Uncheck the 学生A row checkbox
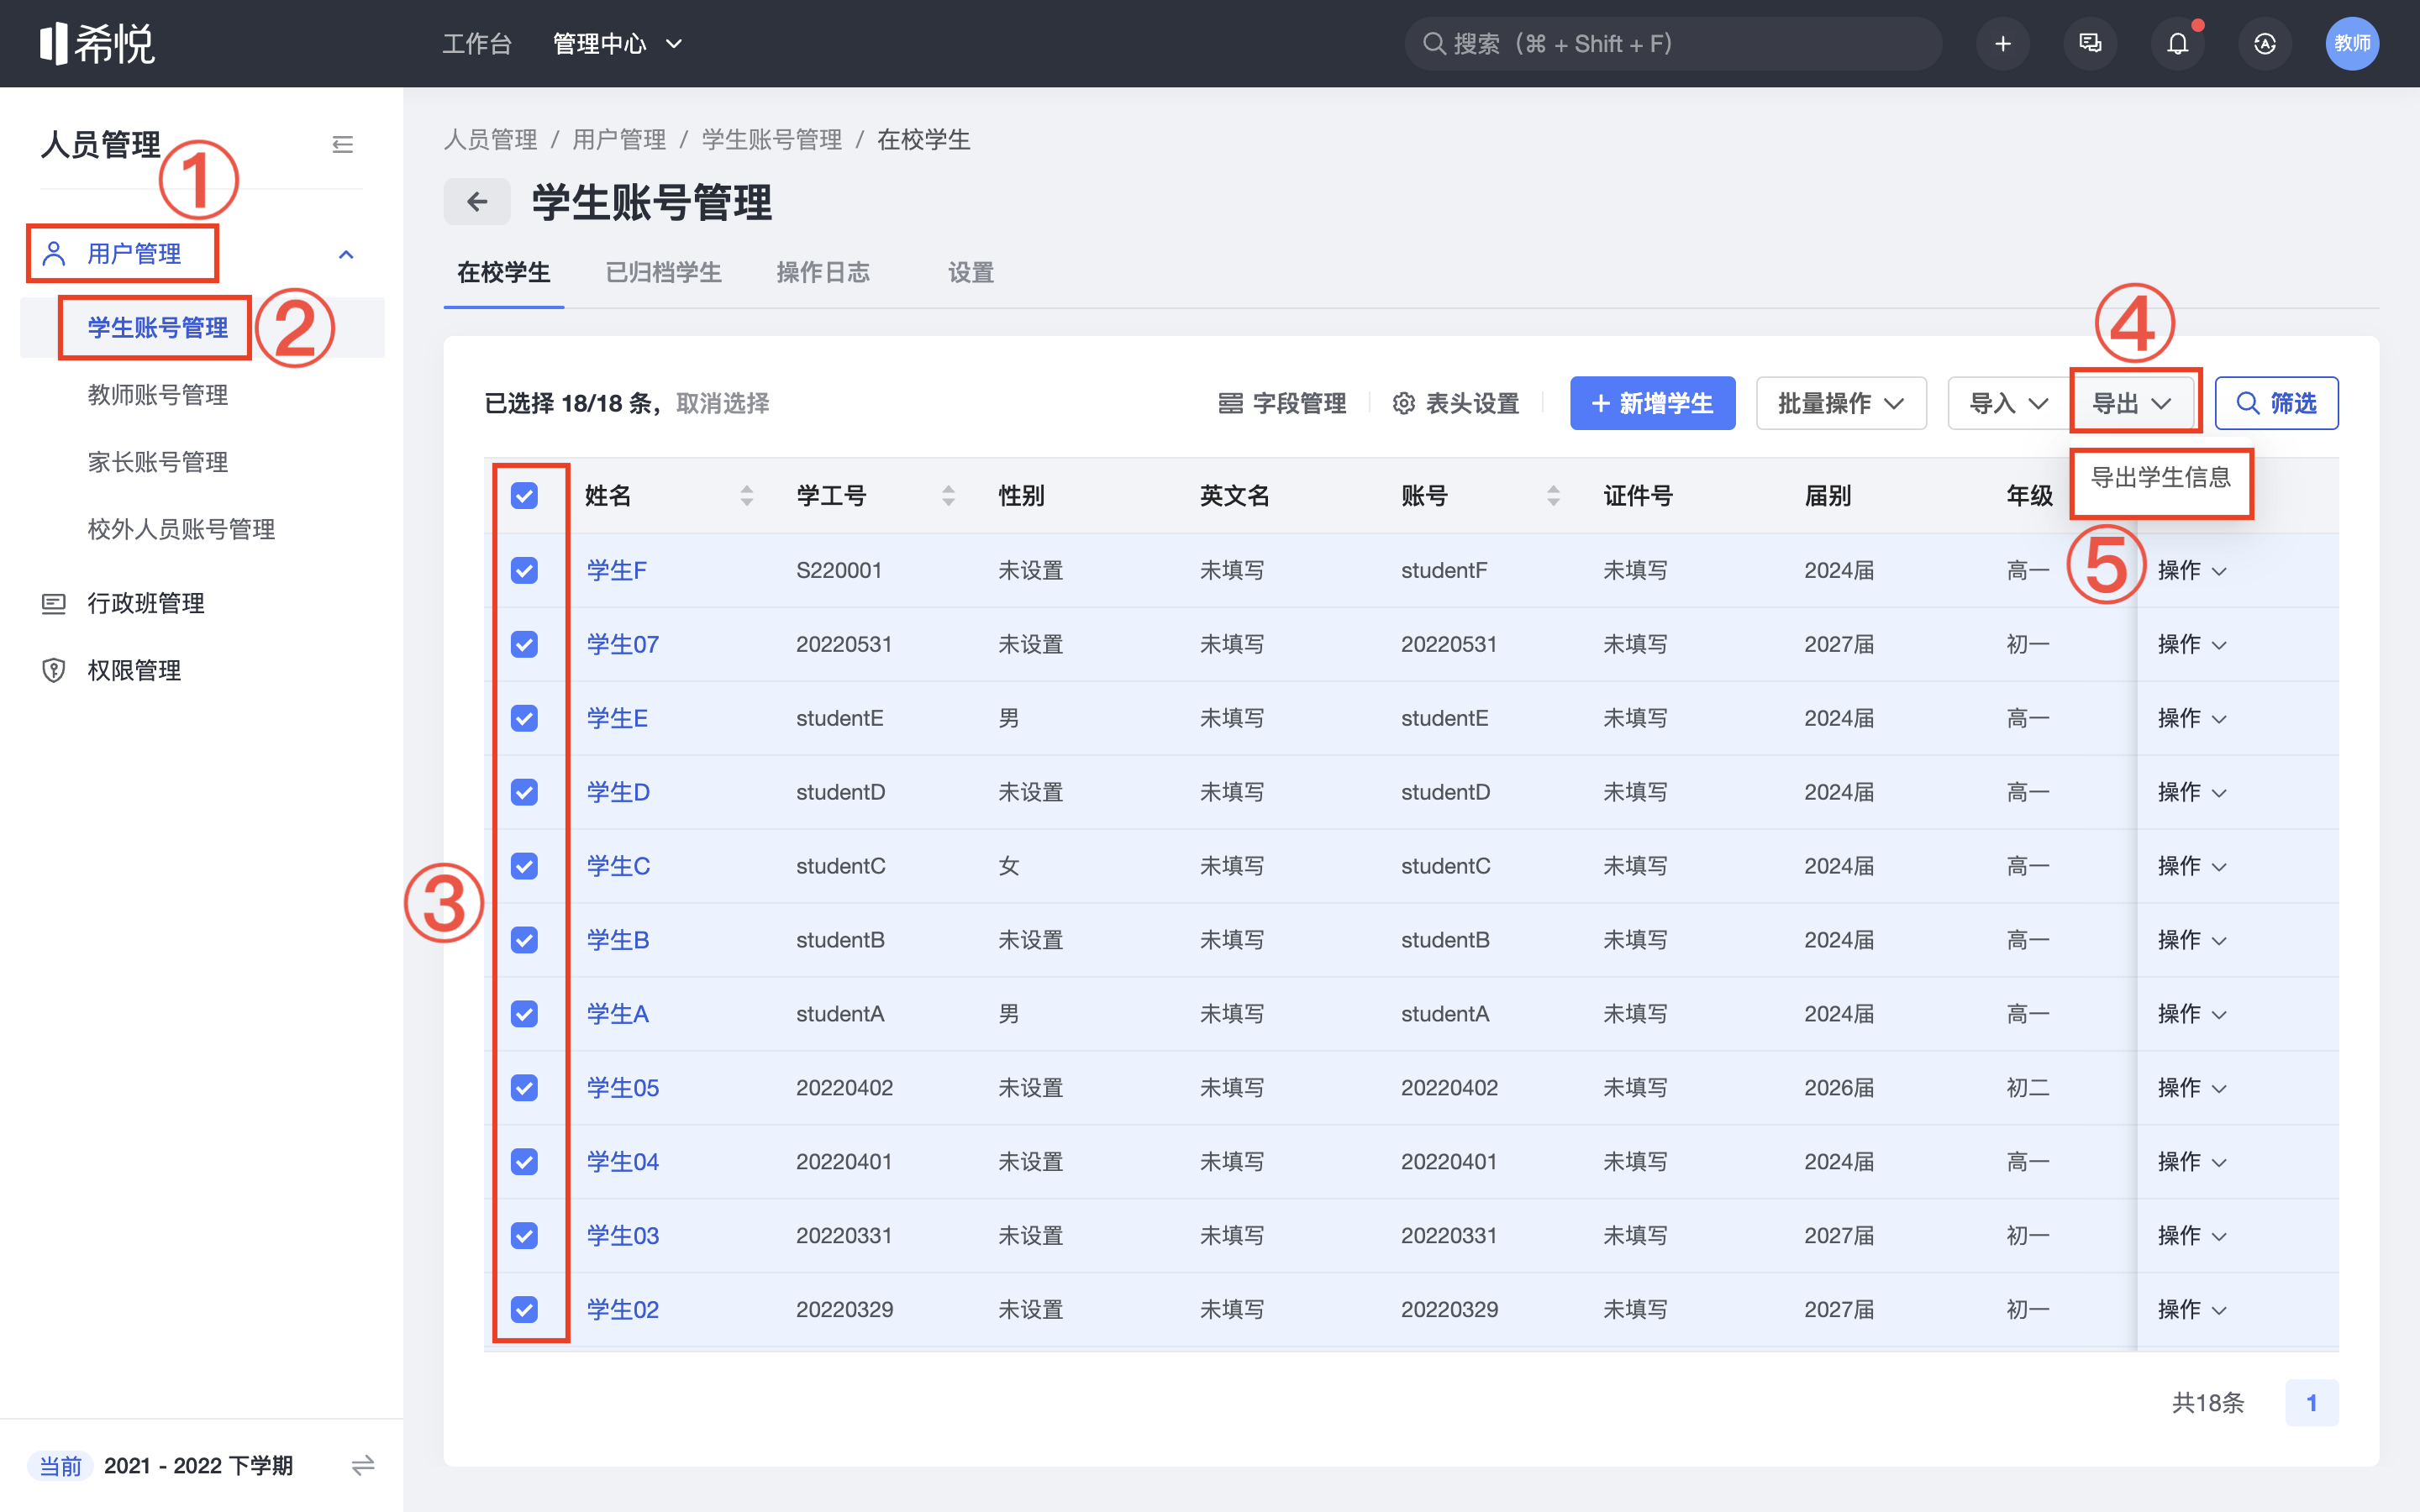This screenshot has height=1512, width=2420. pyautogui.click(x=524, y=1014)
